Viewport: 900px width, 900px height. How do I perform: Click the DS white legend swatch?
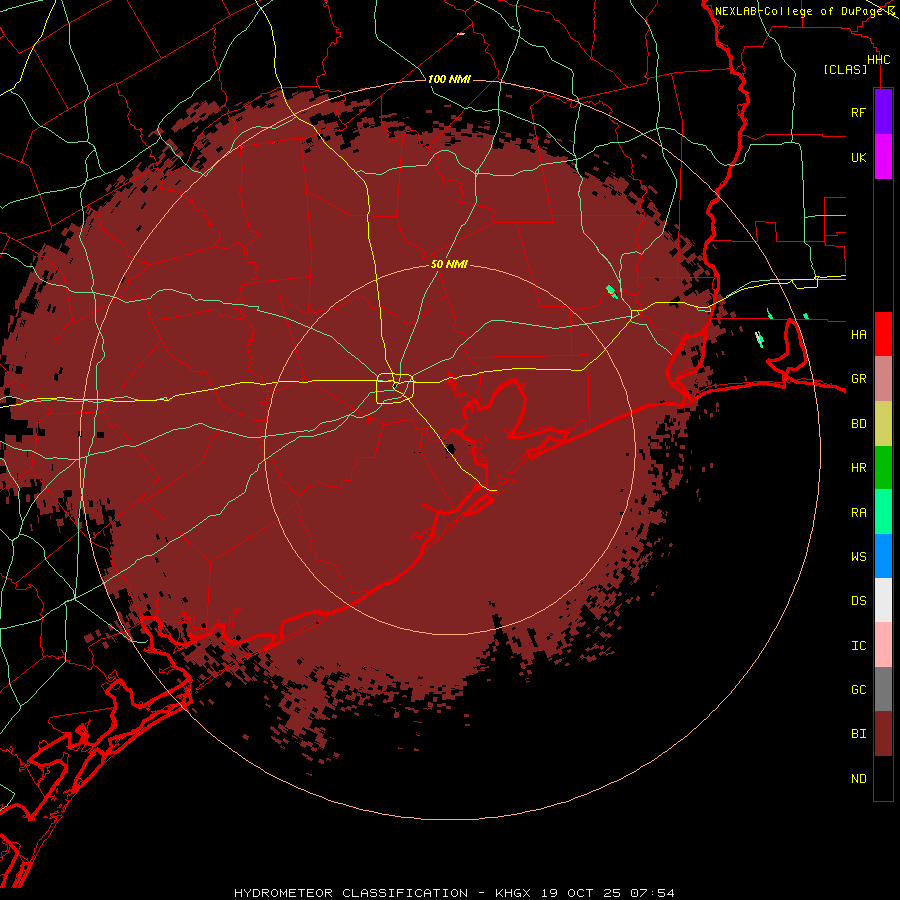[x=883, y=600]
